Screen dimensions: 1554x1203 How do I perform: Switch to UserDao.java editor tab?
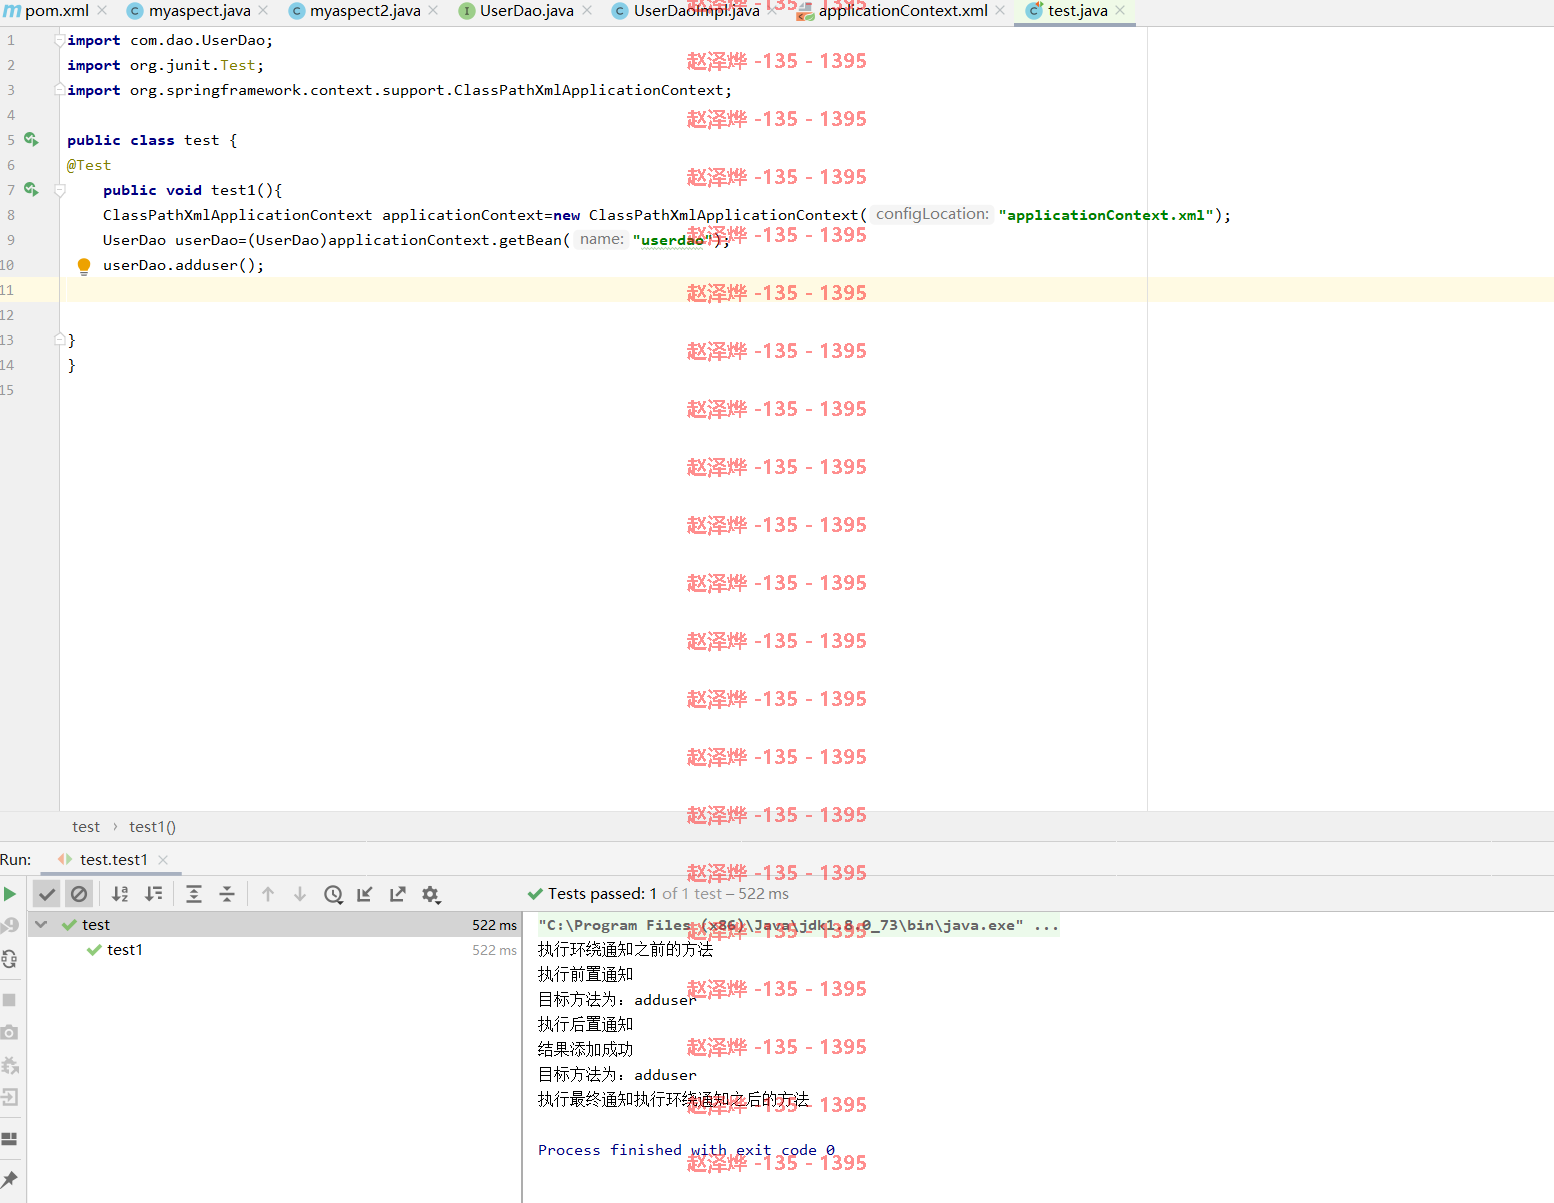[527, 11]
